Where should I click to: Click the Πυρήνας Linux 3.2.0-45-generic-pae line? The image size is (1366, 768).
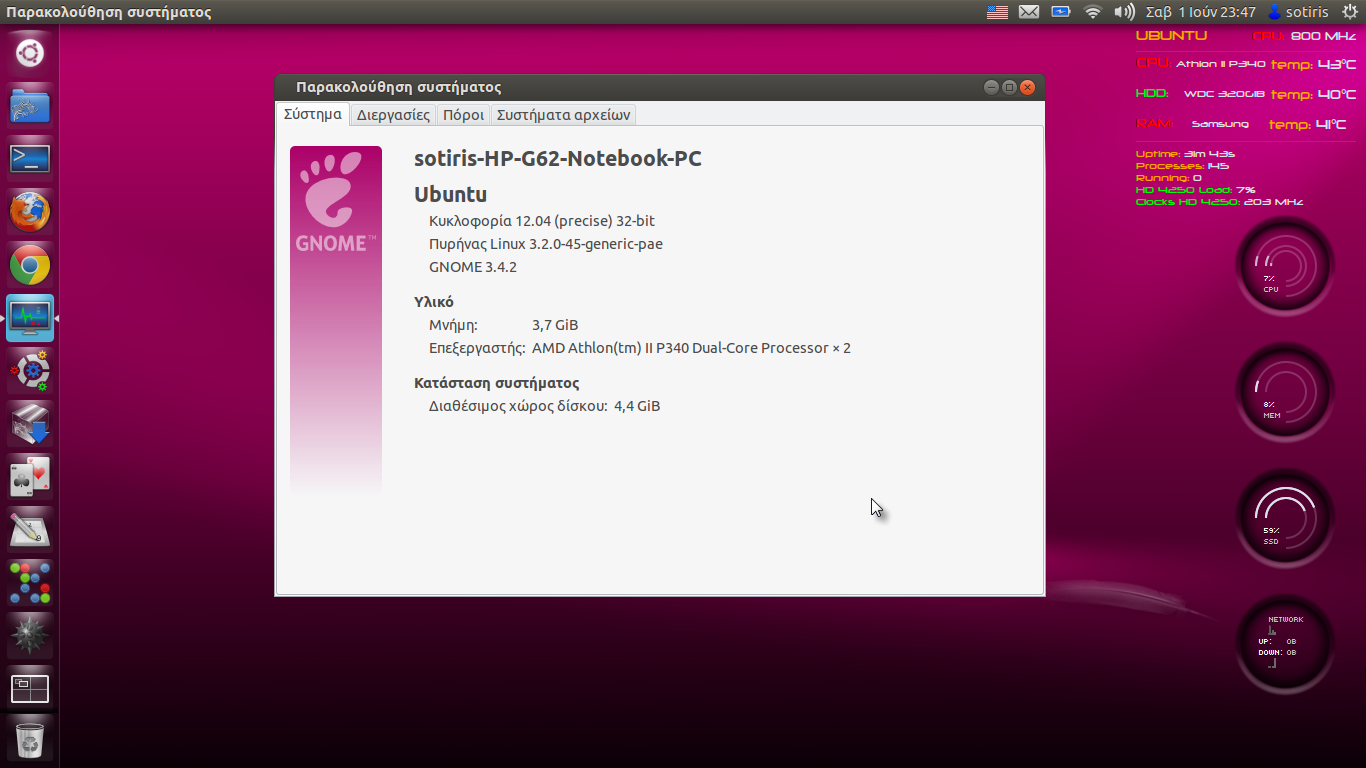pyautogui.click(x=546, y=244)
